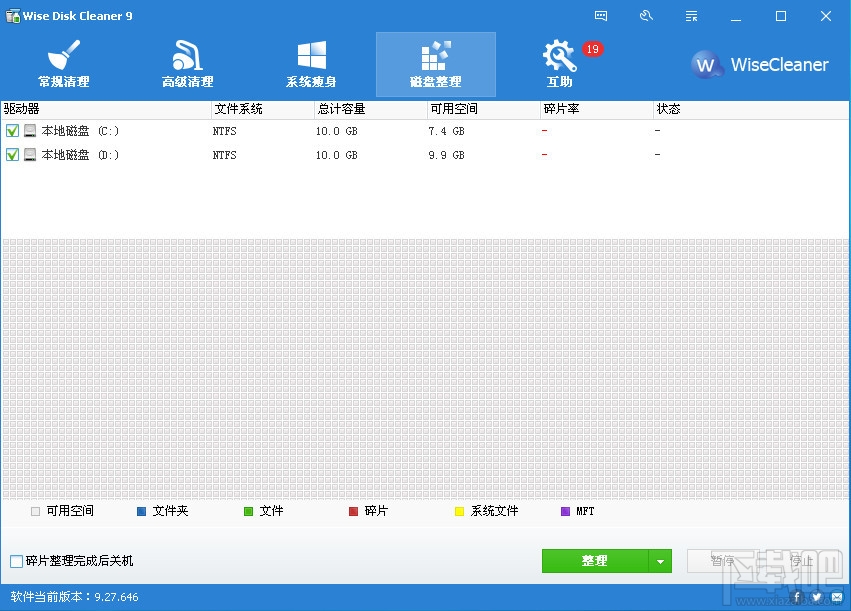This screenshot has height=611, width=851.
Task: Click the wrench settings icon in title bar
Action: pyautogui.click(x=646, y=16)
